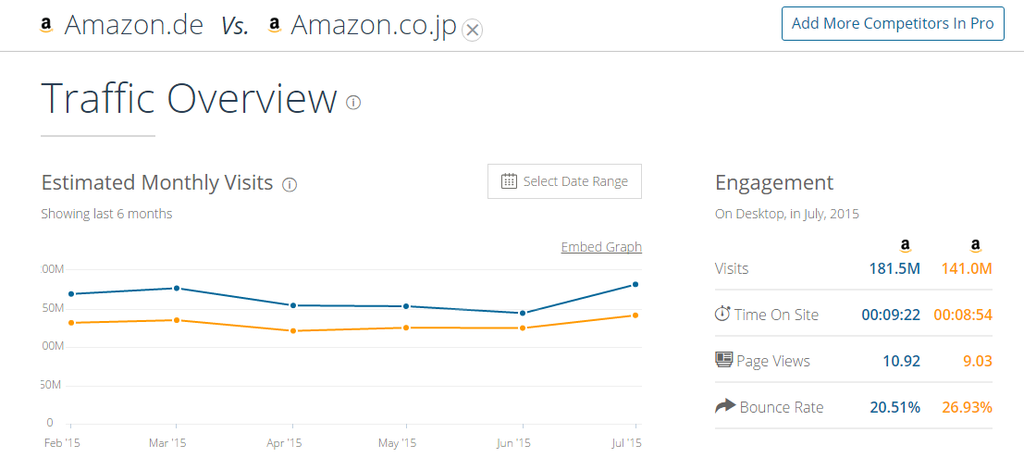Image resolution: width=1024 pixels, height=470 pixels.
Task: Click calendar icon in Select Date Range
Action: click(x=509, y=181)
